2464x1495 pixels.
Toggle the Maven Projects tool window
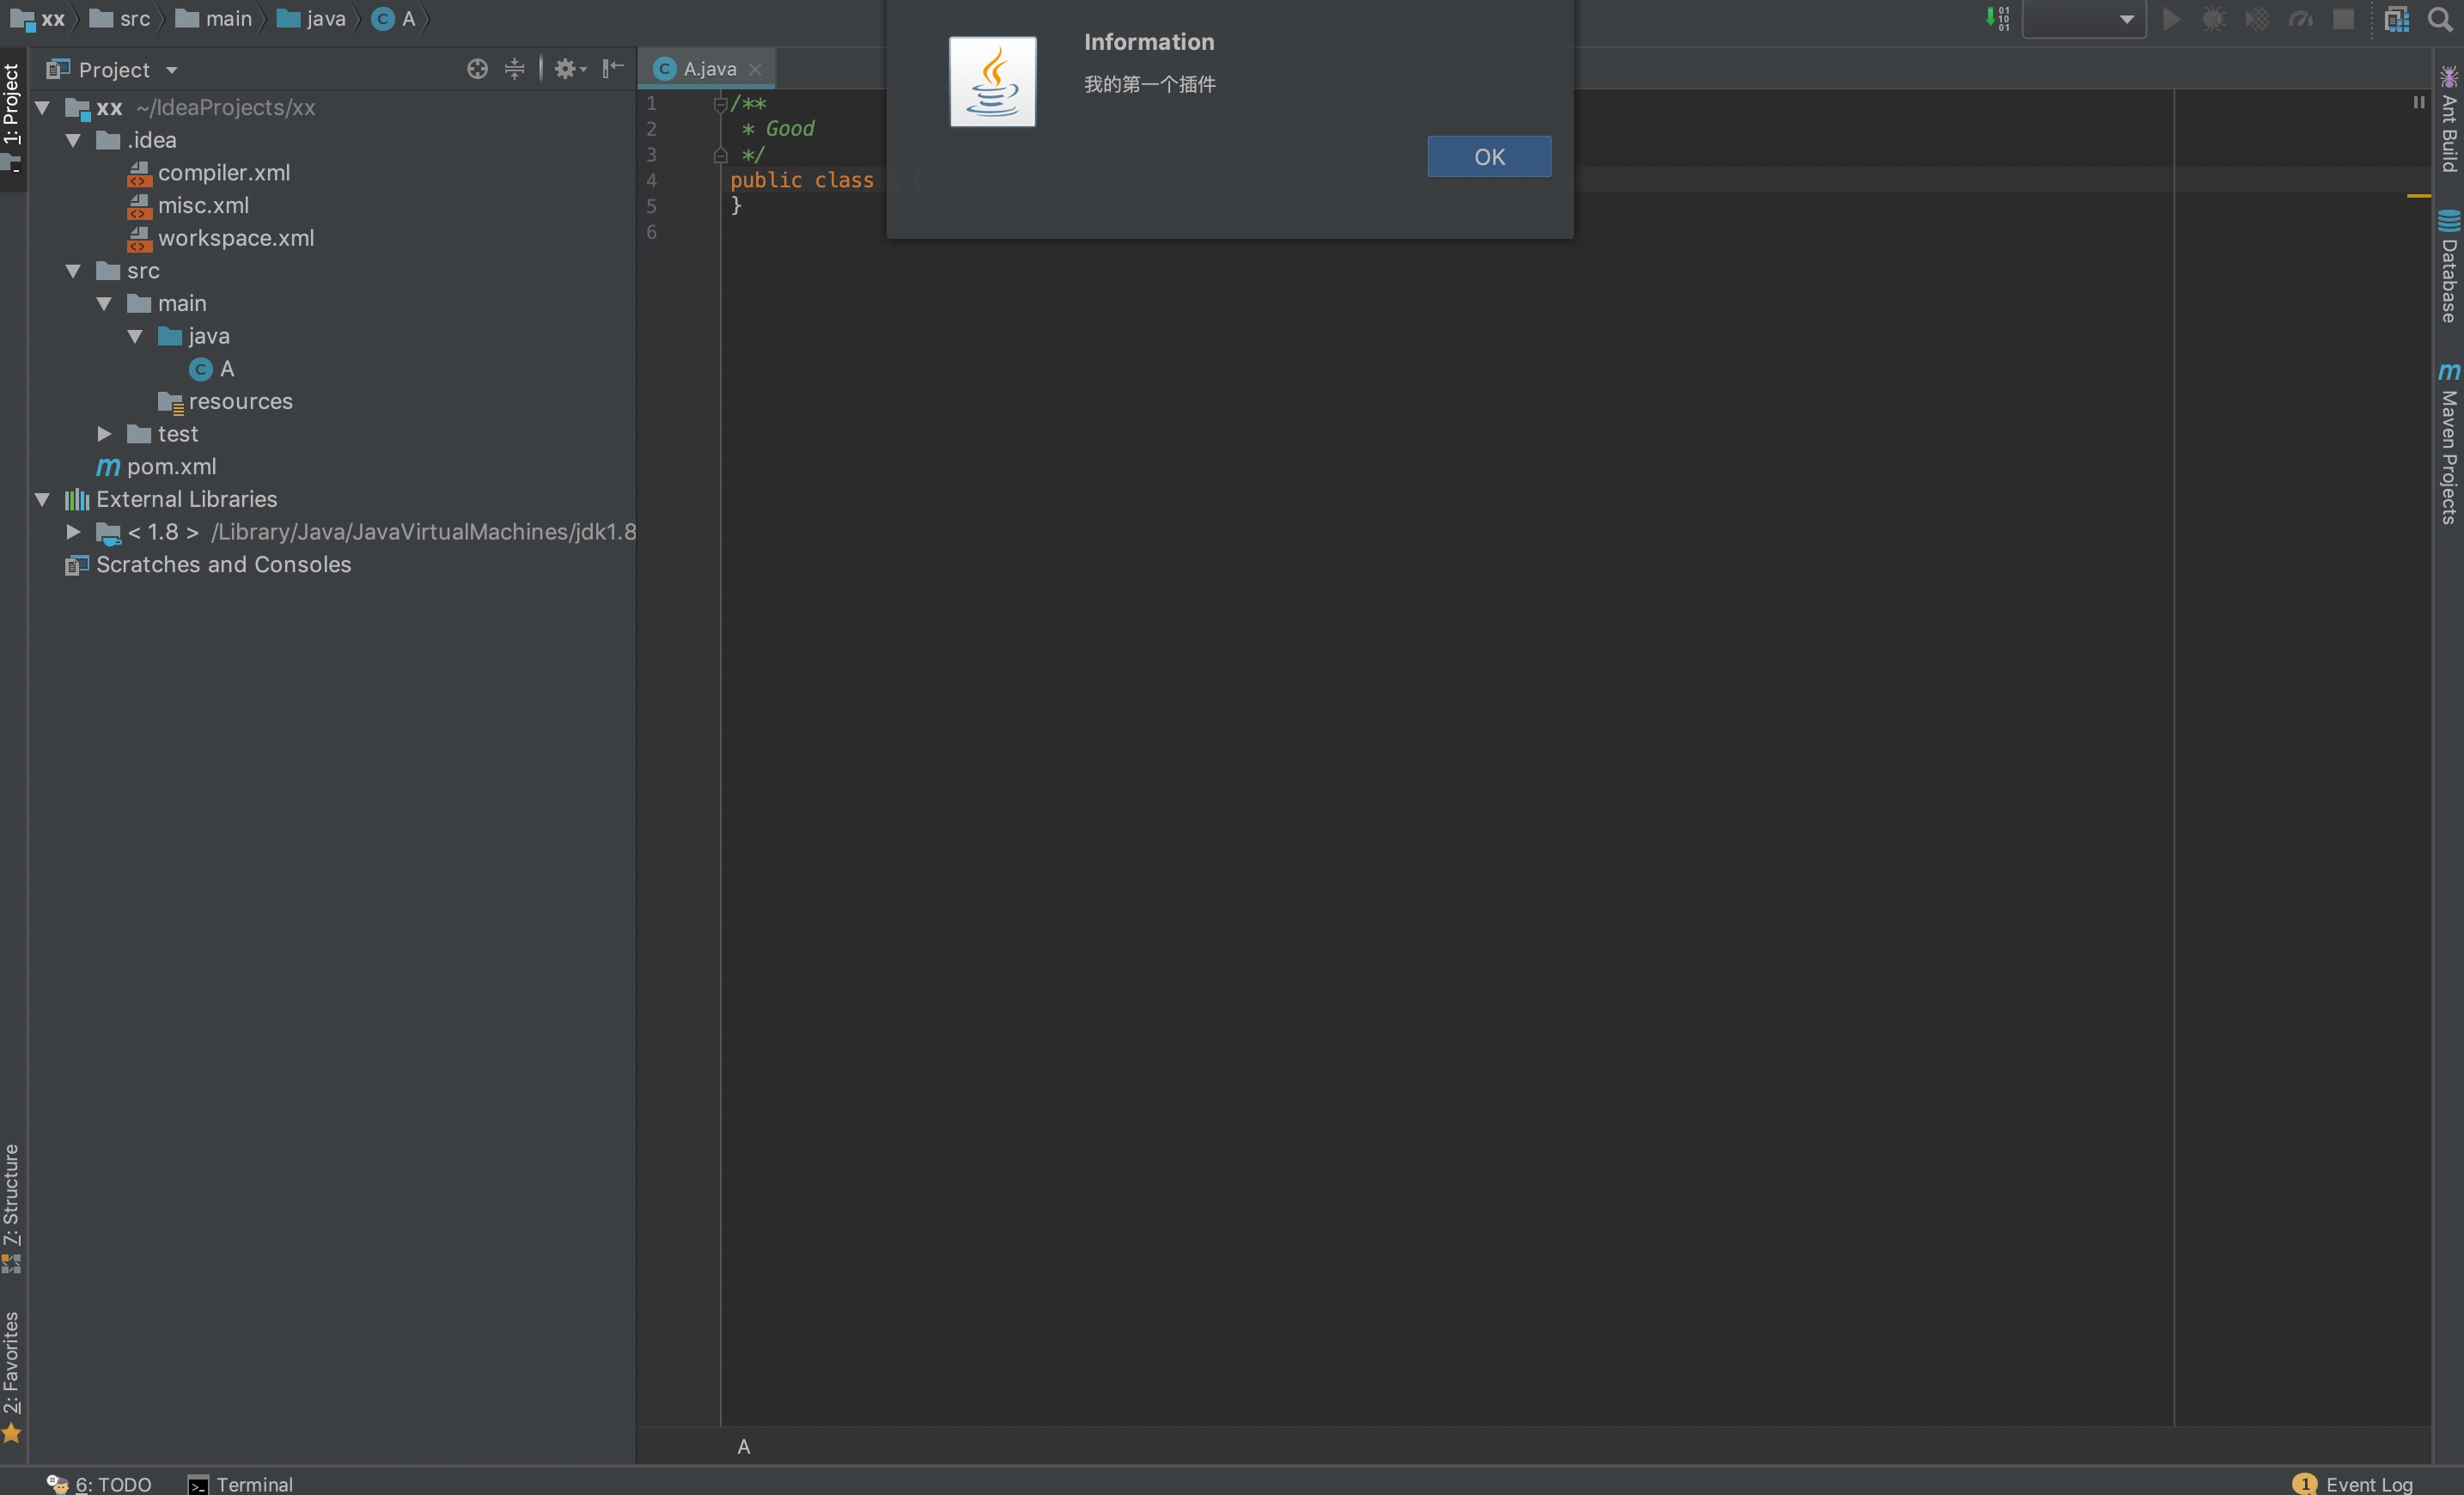click(x=2449, y=443)
